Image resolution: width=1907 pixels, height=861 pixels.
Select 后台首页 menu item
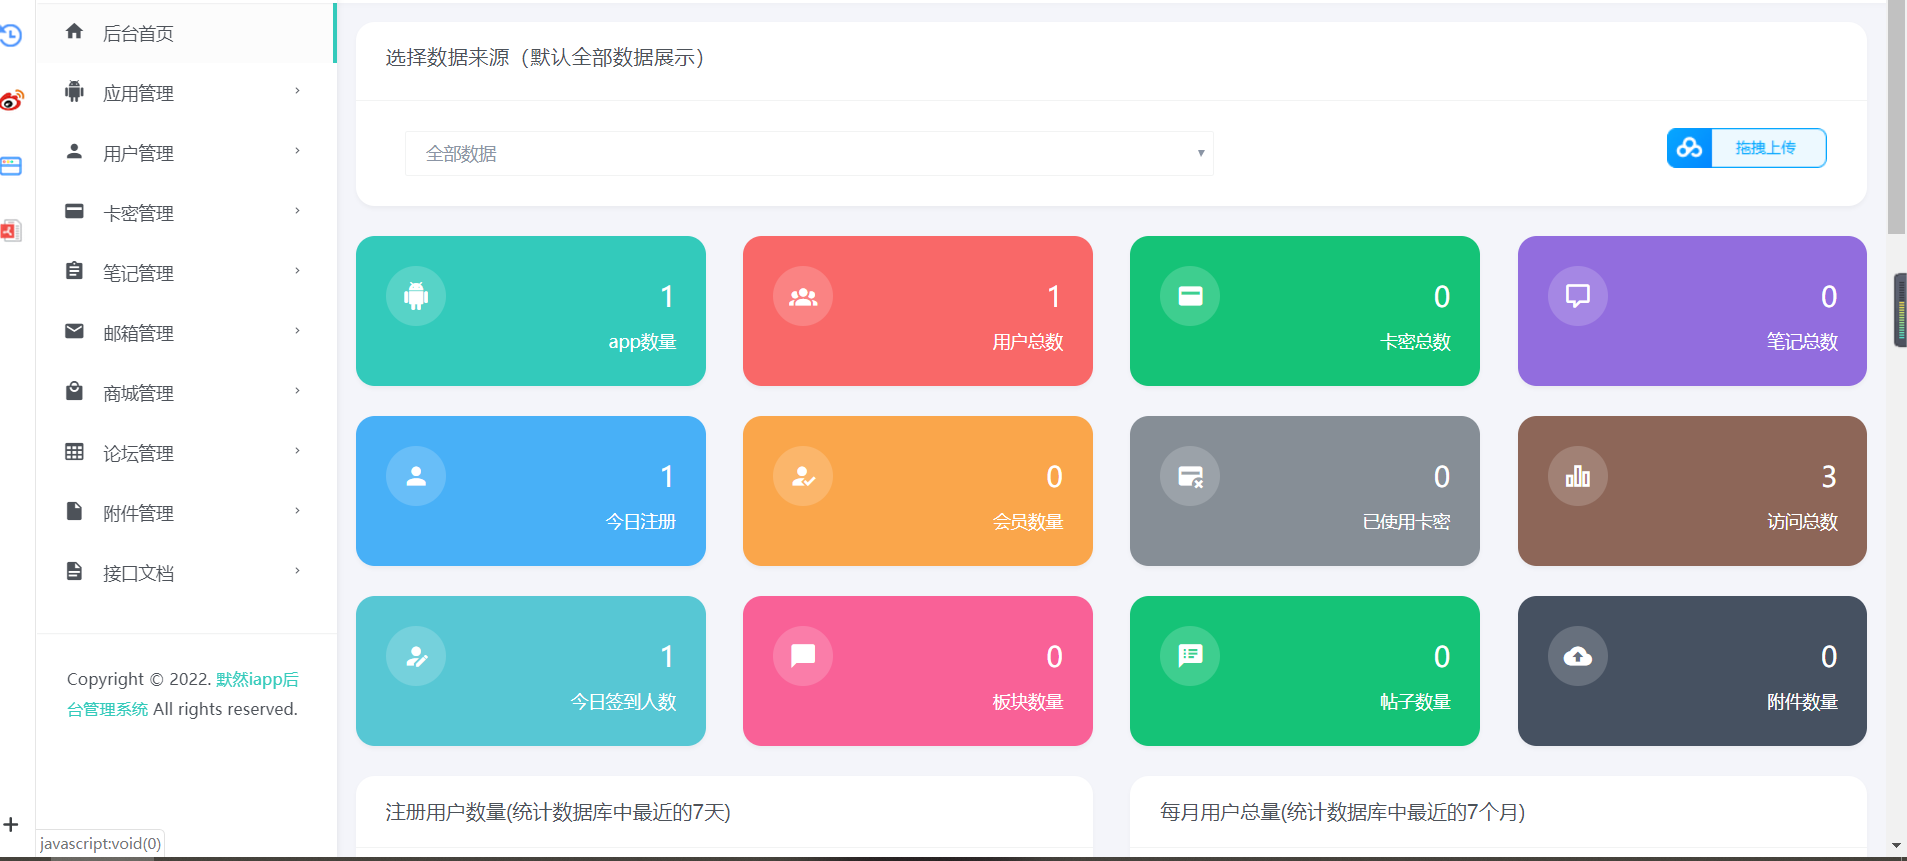(x=186, y=33)
